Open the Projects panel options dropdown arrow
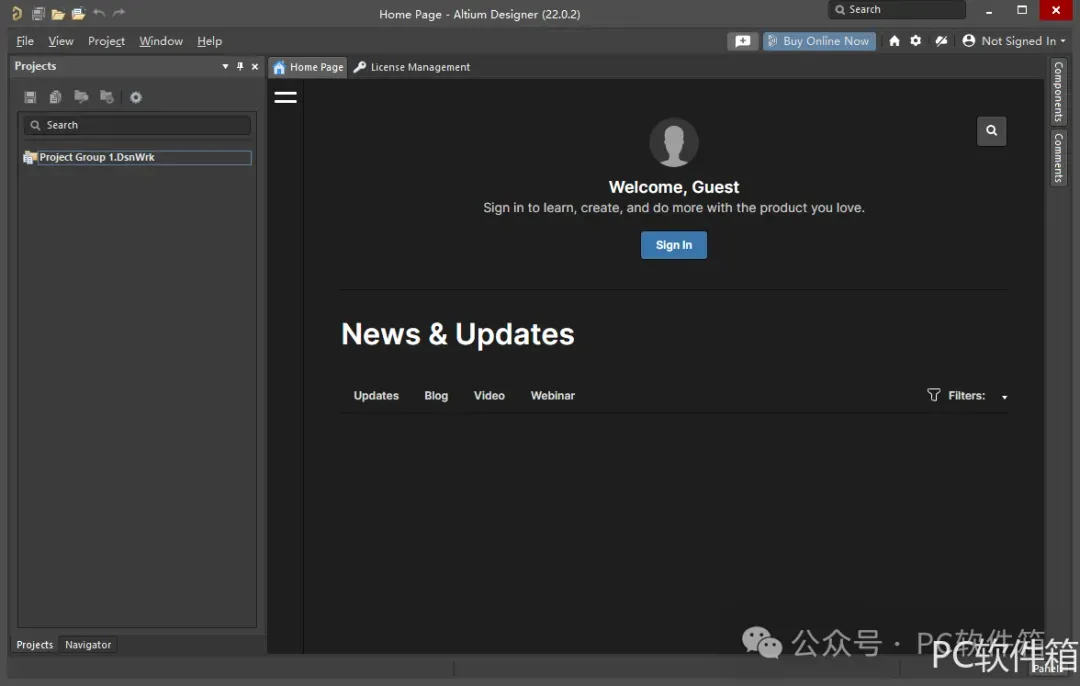The height and width of the screenshot is (686, 1080). [x=225, y=67]
